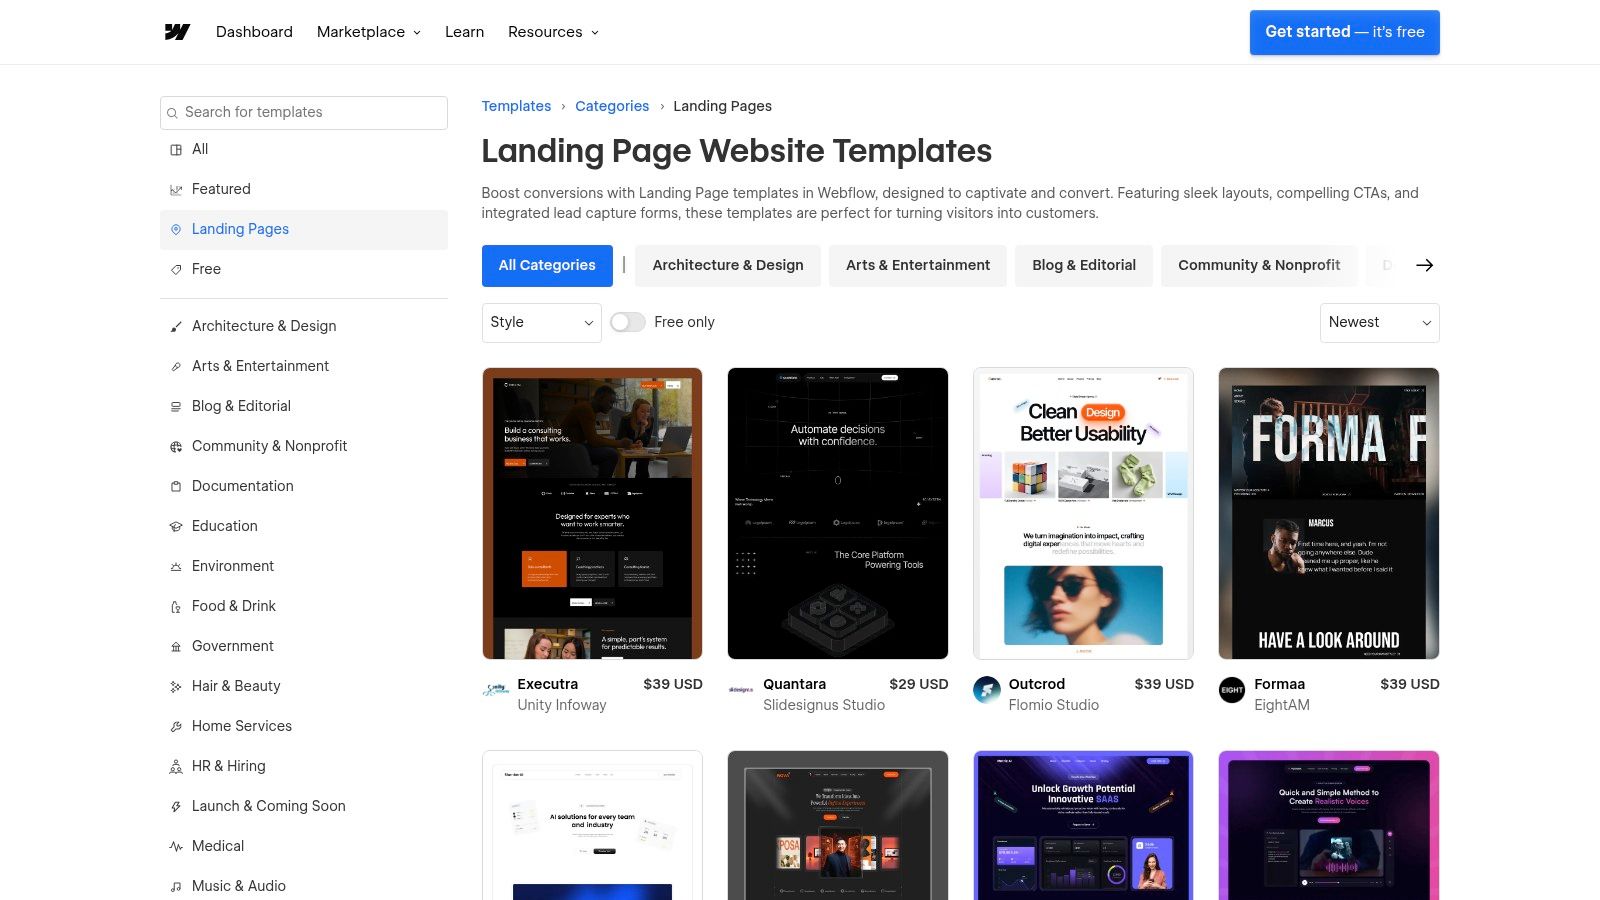This screenshot has width=1600, height=900.
Task: Click the Slidesignus Studio author avatar
Action: click(x=741, y=690)
